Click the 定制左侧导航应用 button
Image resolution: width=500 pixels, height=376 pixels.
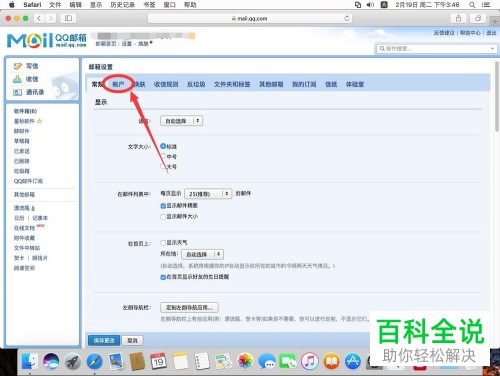tap(189, 307)
